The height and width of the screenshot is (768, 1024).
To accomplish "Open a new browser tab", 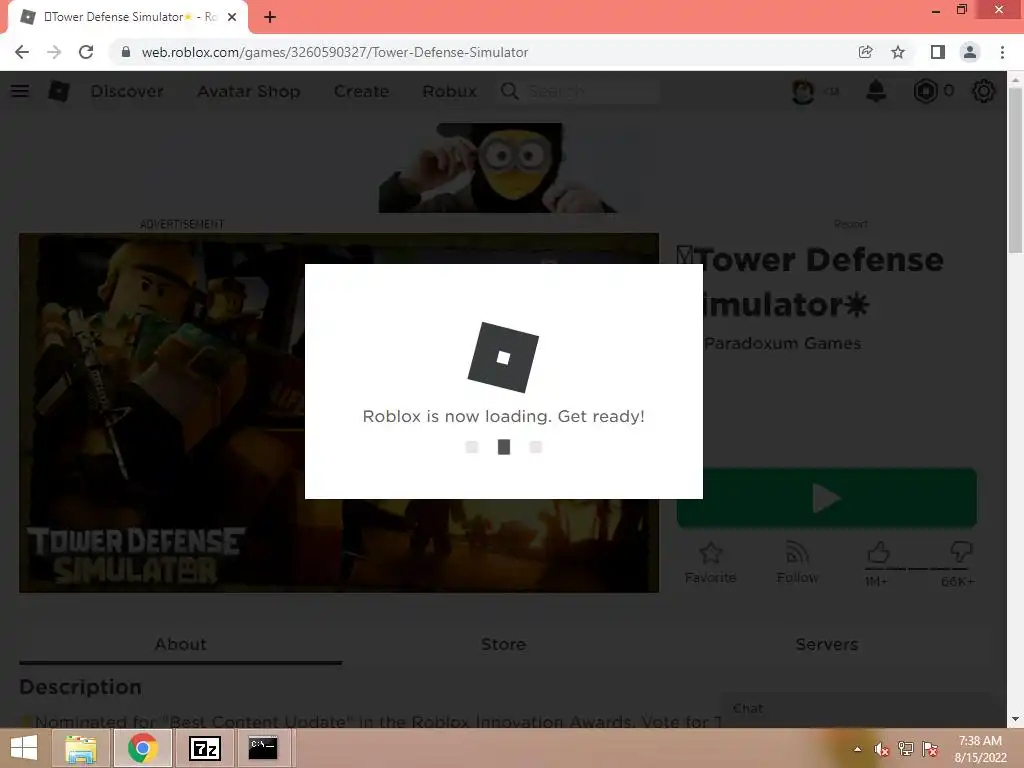I will pos(270,18).
